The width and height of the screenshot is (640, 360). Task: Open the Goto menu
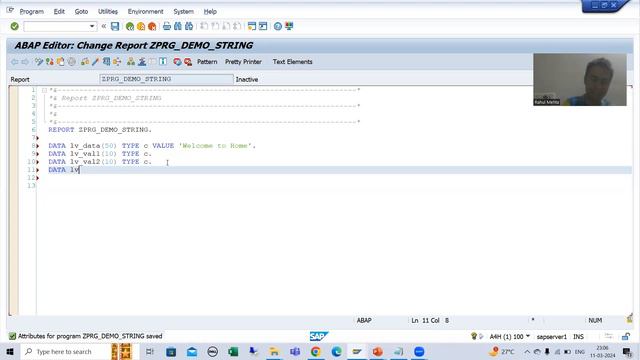click(81, 11)
